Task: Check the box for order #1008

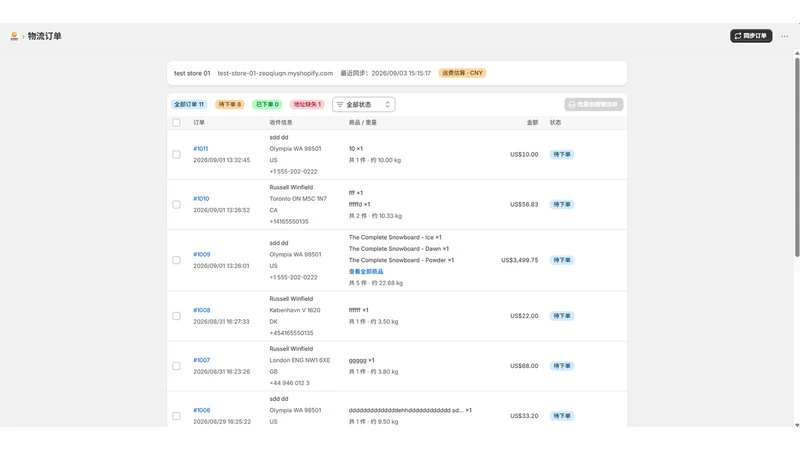Action: click(x=177, y=316)
